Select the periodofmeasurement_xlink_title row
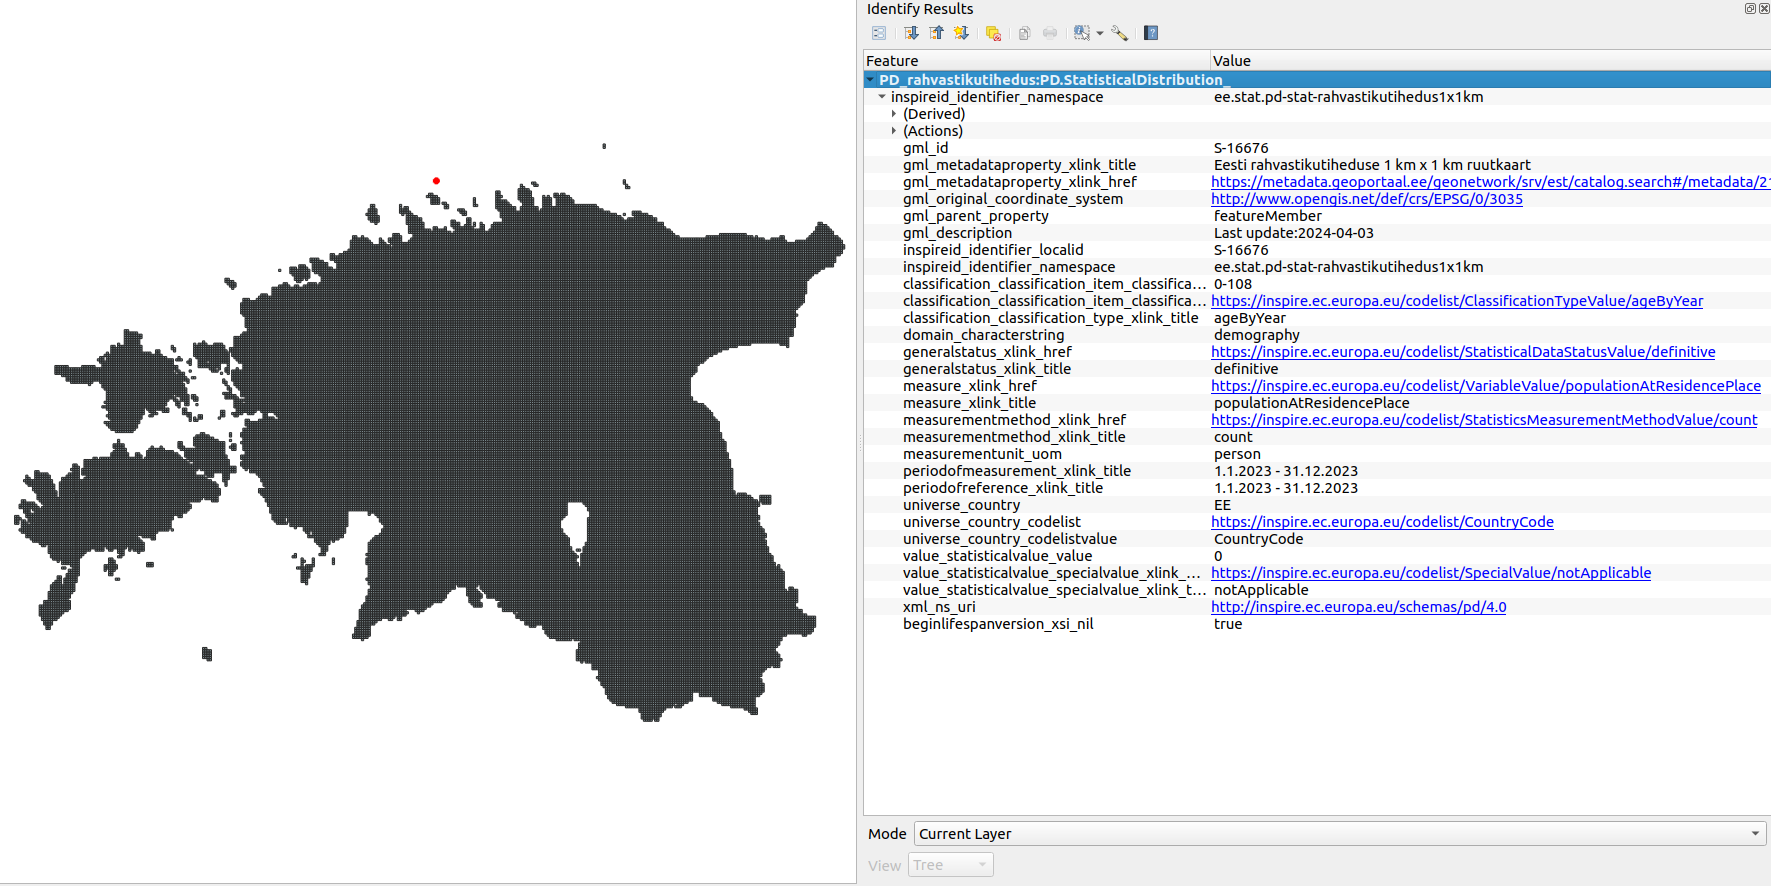This screenshot has width=1771, height=886. click(x=1317, y=471)
